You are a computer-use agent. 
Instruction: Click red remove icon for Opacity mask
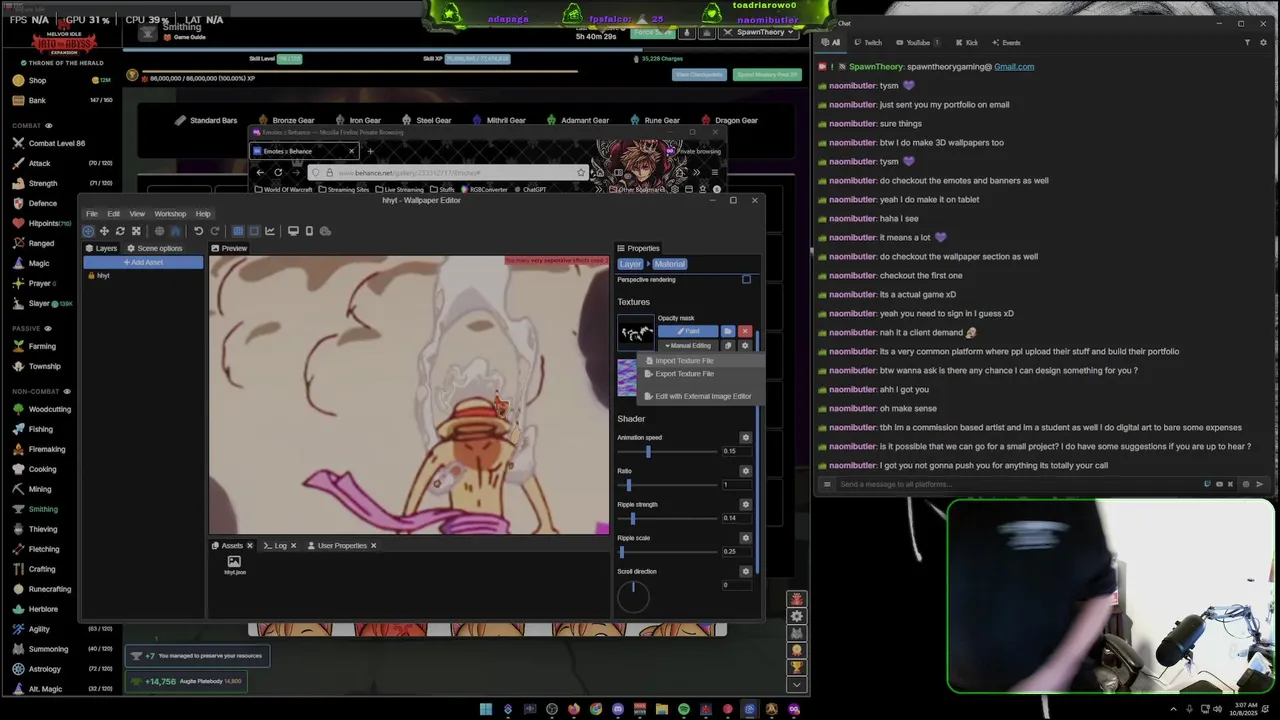(744, 331)
